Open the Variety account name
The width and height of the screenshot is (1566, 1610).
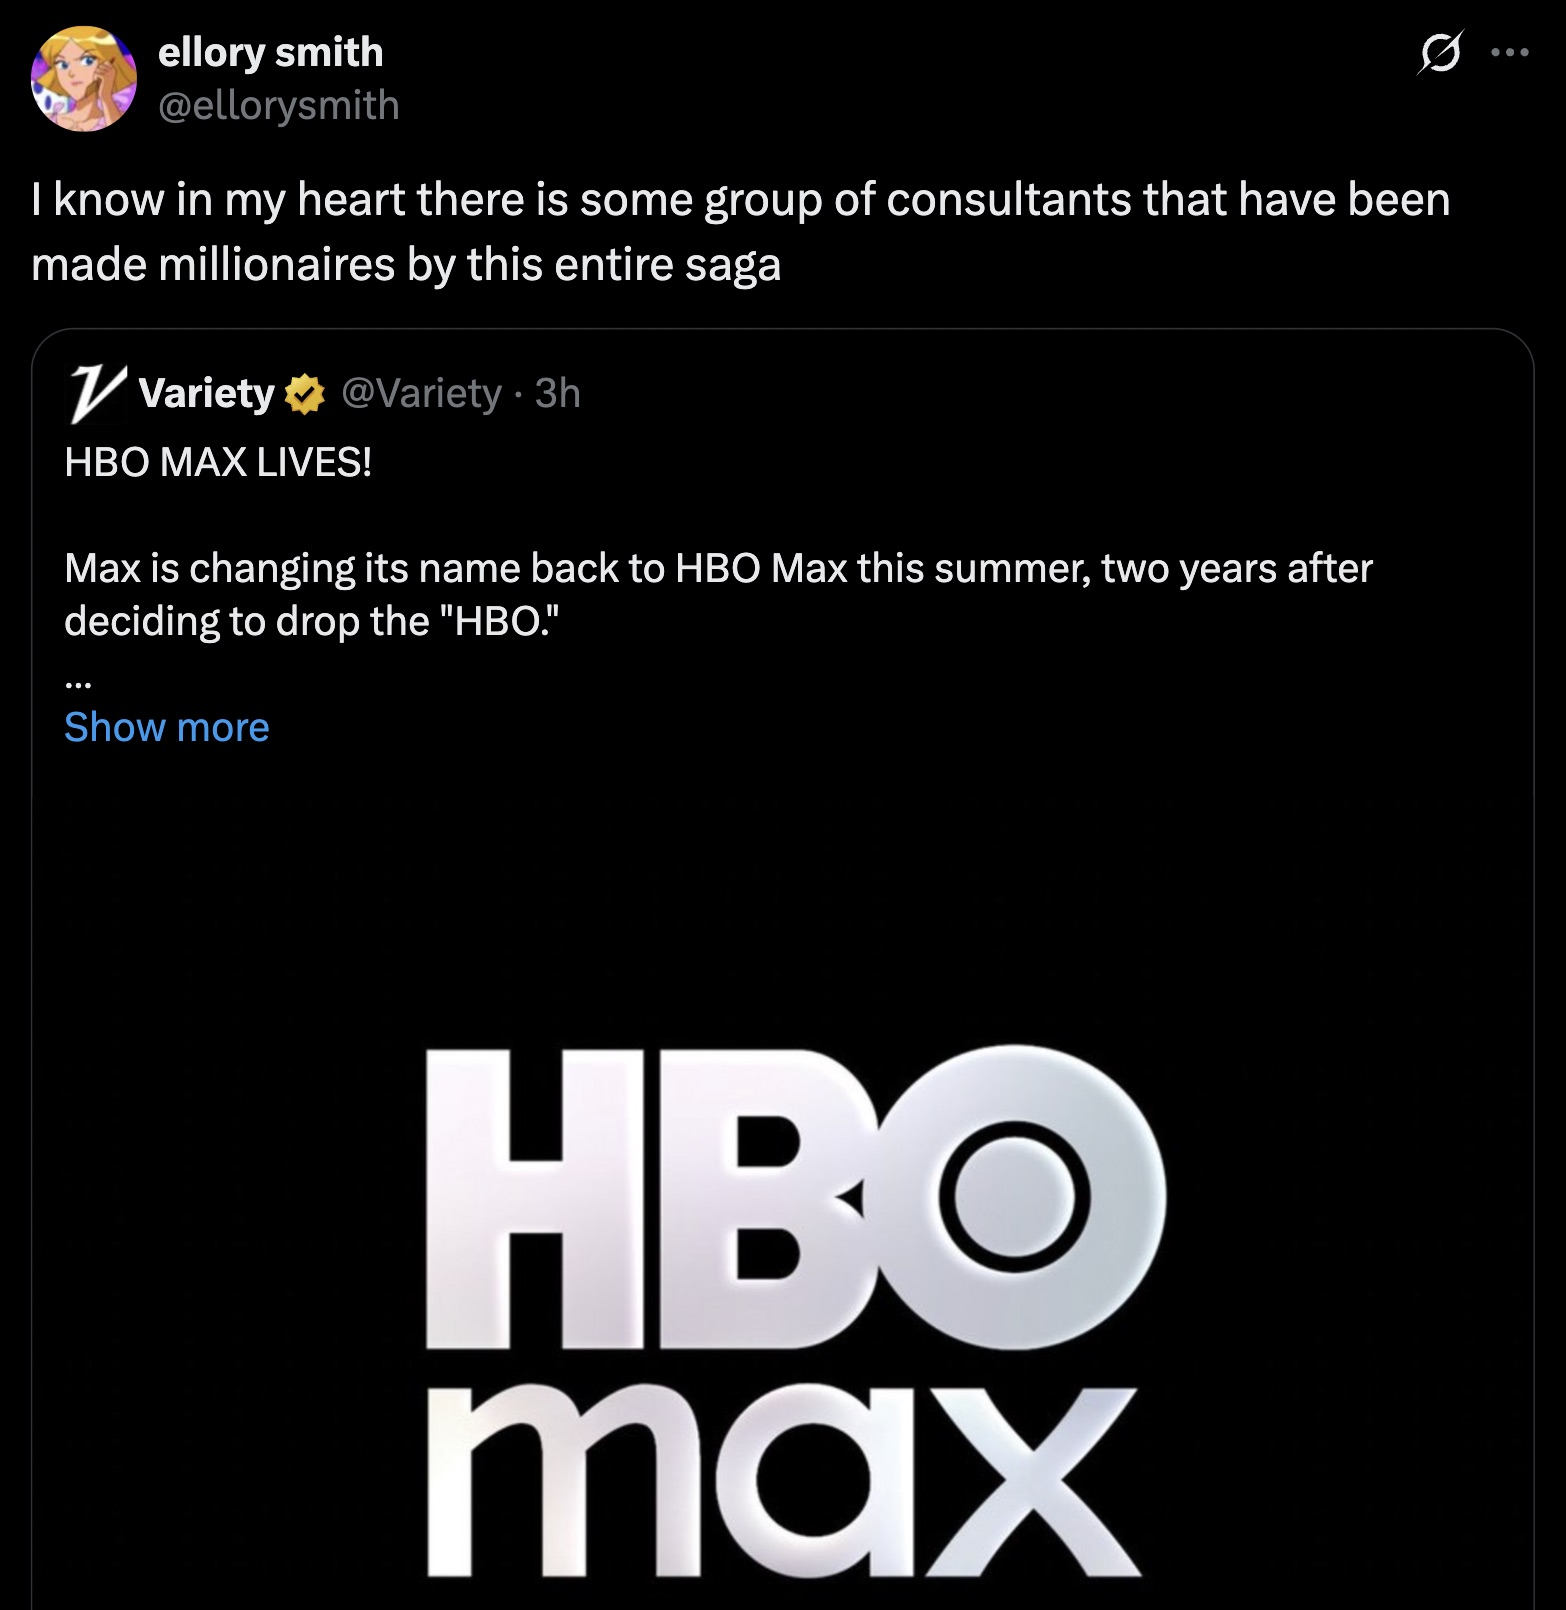[207, 393]
